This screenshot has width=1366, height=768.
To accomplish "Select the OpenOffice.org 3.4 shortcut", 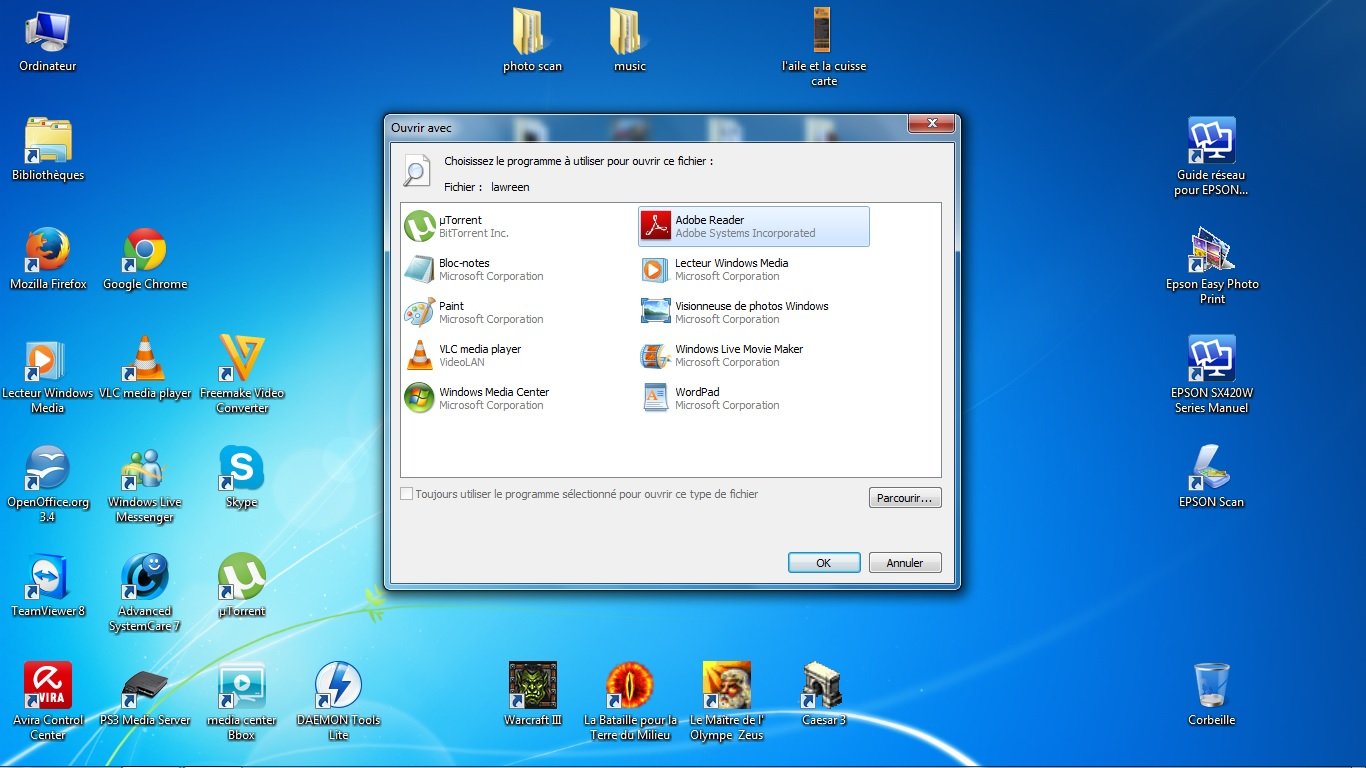I will pos(47,484).
